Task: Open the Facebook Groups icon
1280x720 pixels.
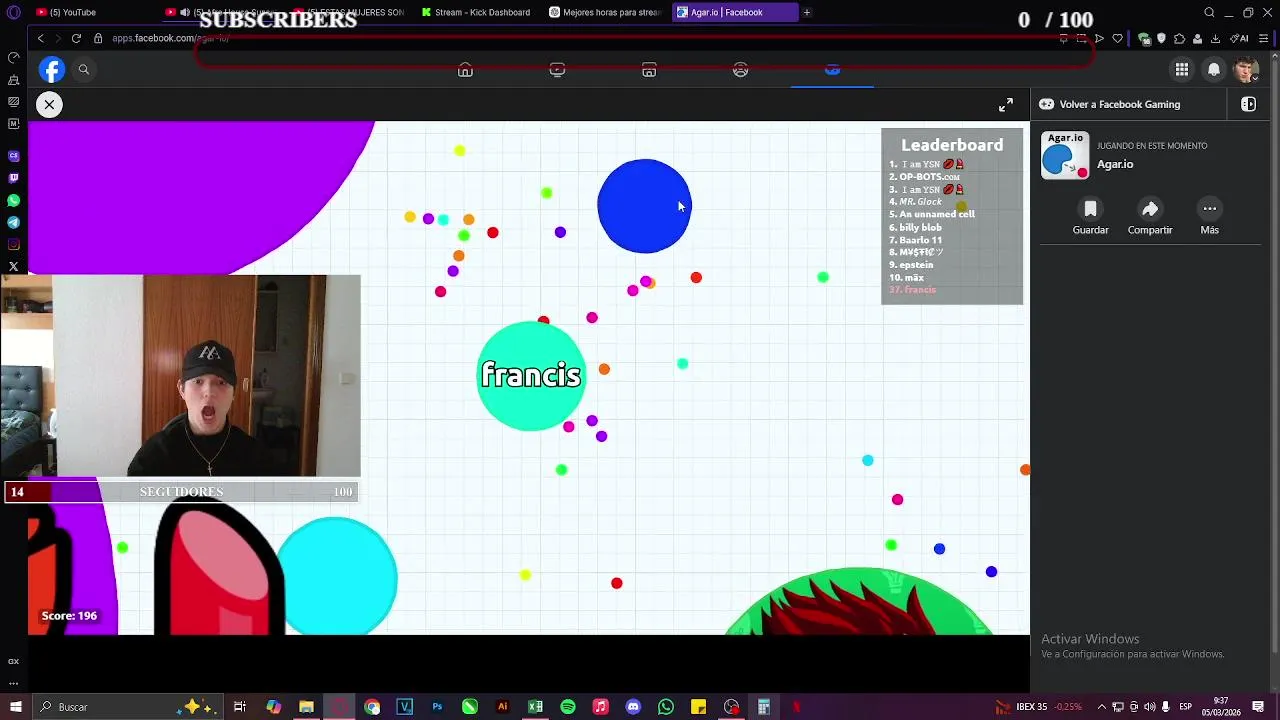Action: pos(740,70)
